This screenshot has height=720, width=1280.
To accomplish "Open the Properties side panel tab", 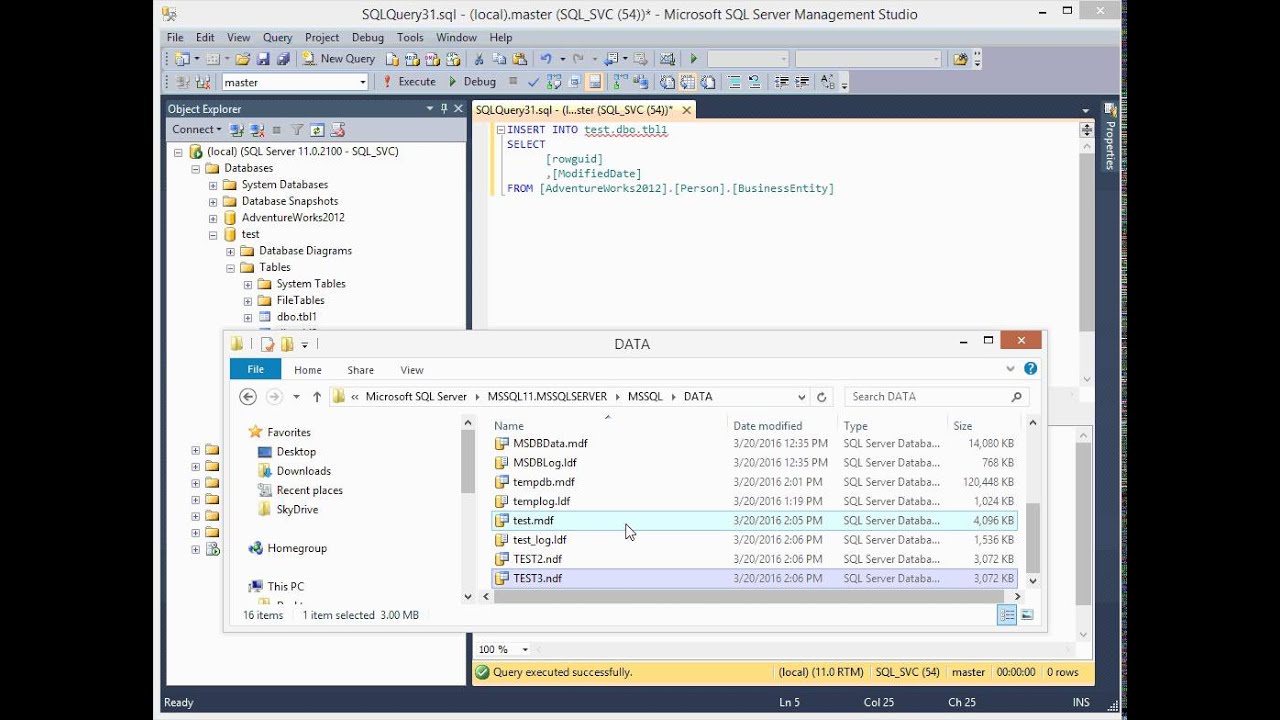I will [1109, 138].
